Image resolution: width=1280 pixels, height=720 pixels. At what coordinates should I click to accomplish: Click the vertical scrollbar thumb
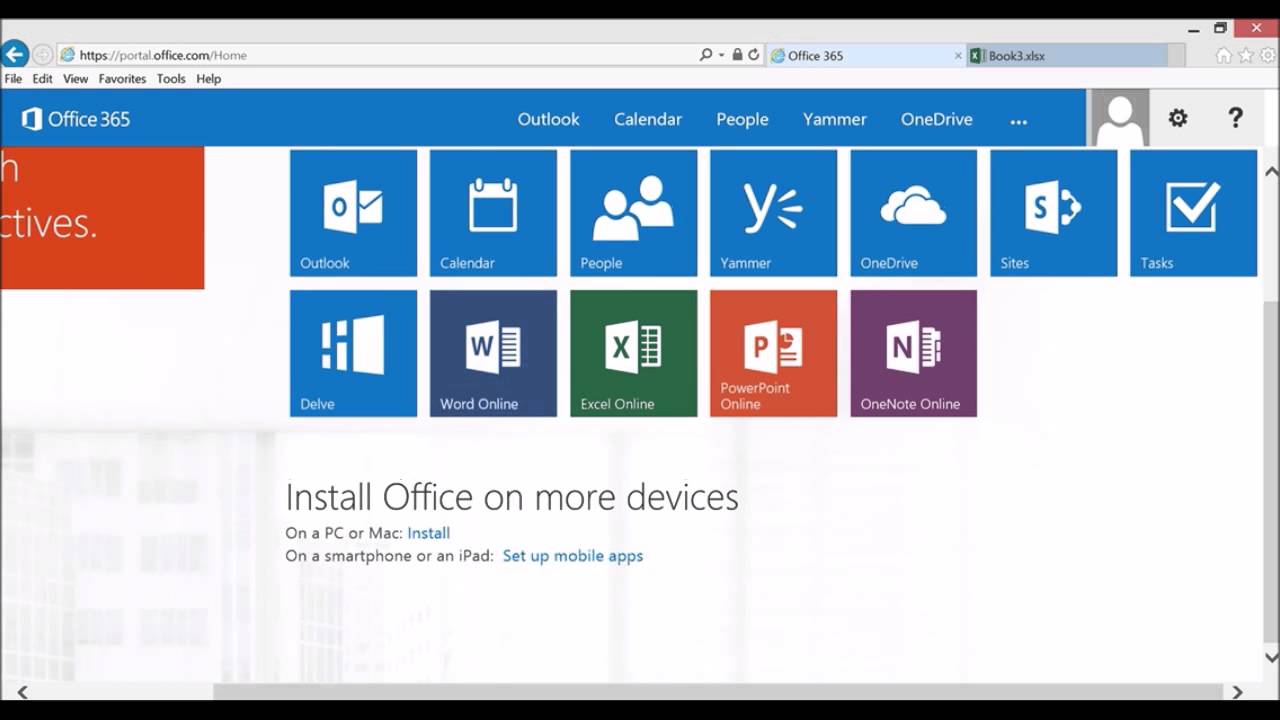pos(1271,470)
